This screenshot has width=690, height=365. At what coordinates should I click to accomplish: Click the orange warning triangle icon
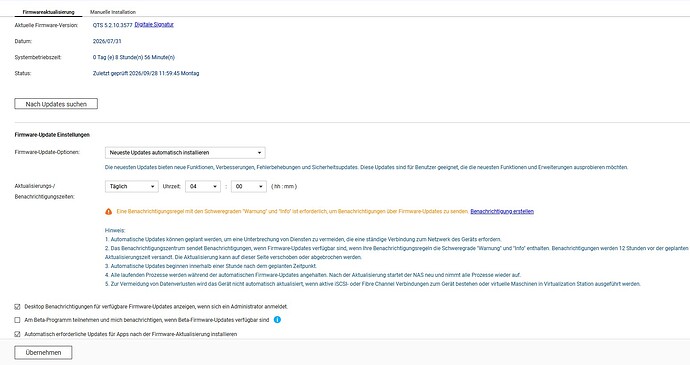[108, 212]
